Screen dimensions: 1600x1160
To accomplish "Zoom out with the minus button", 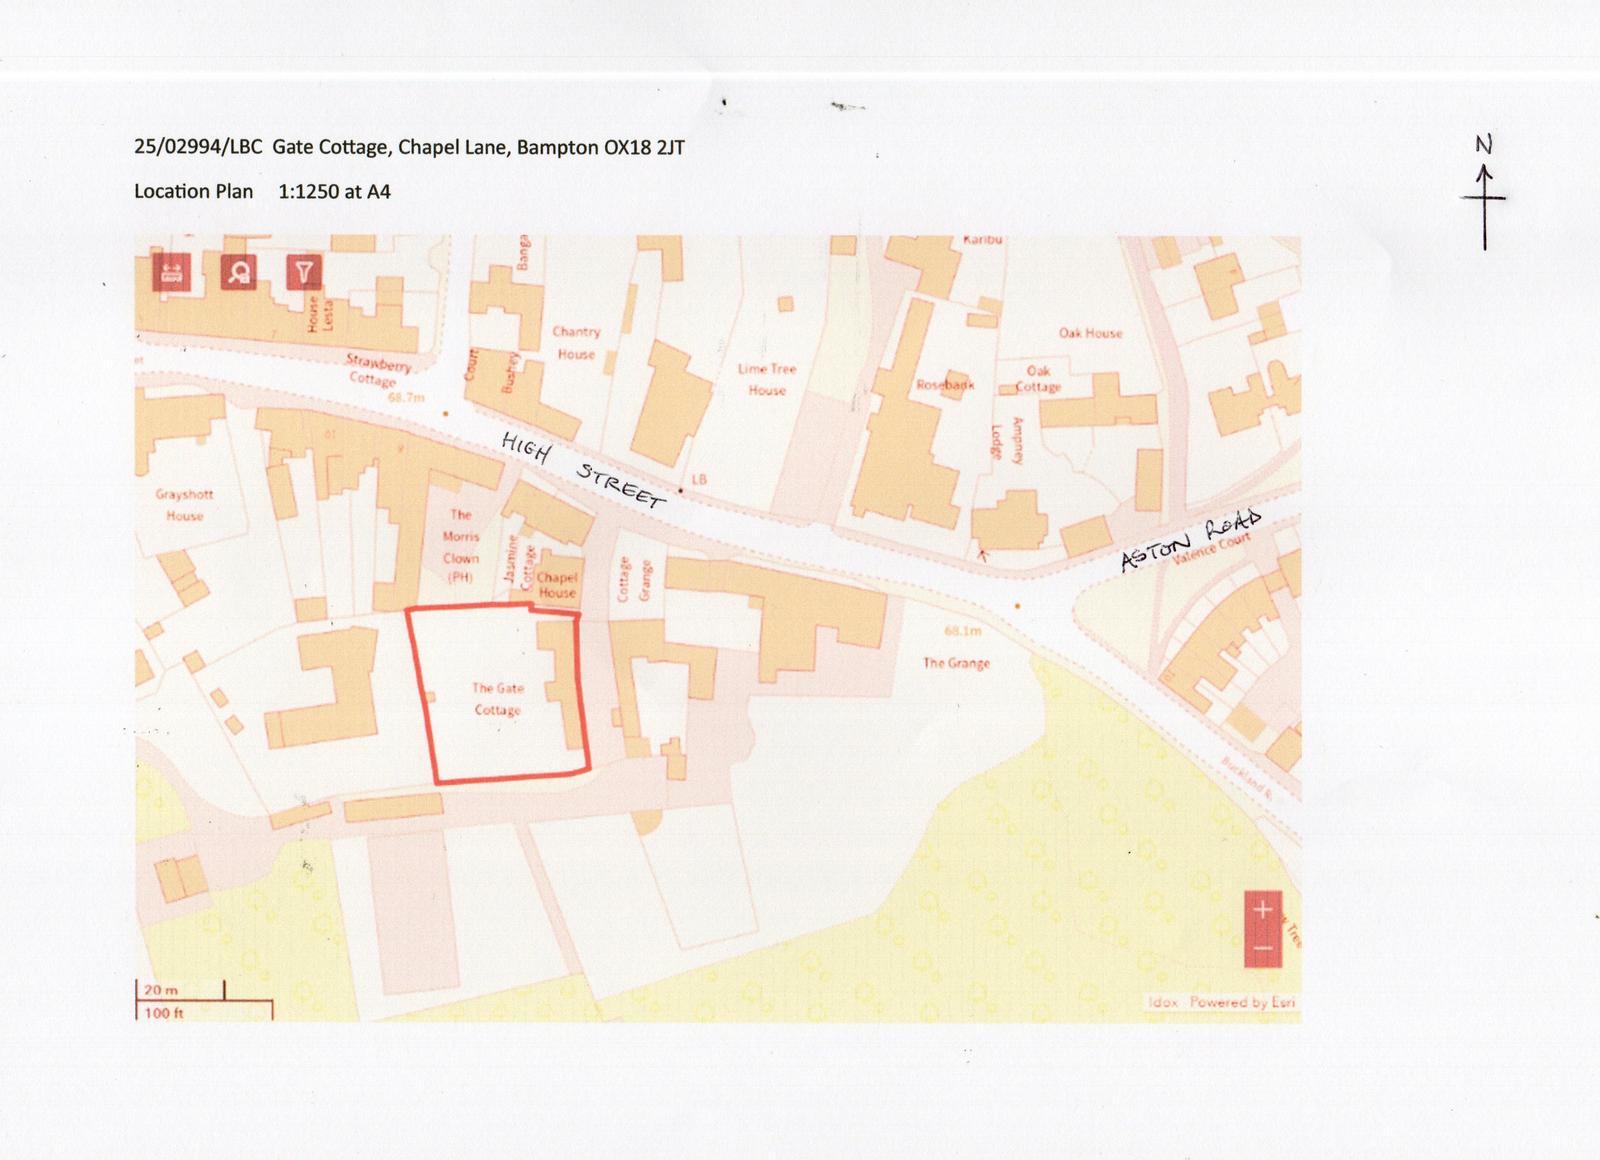I will (x=1262, y=948).
